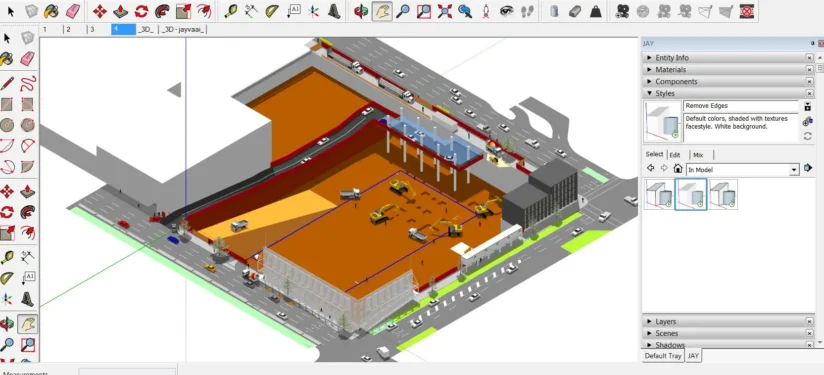Select Tape Measure in the top toolbar

[x=231, y=11]
